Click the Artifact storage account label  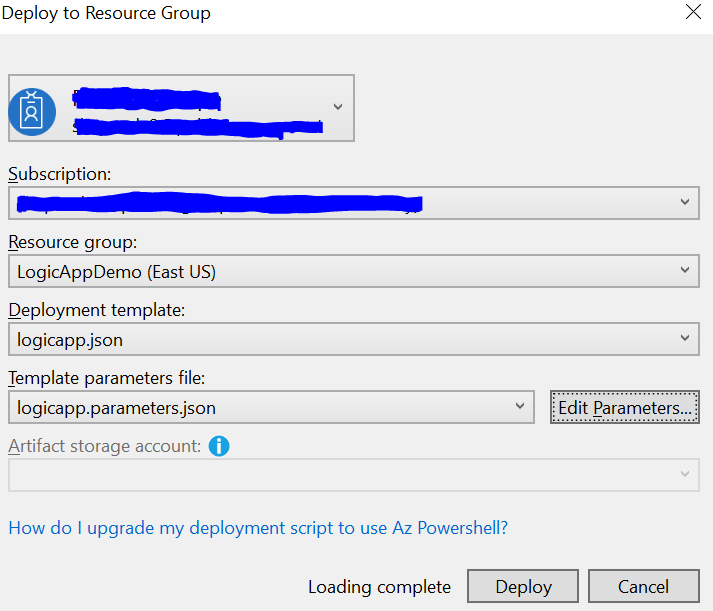tap(105, 446)
